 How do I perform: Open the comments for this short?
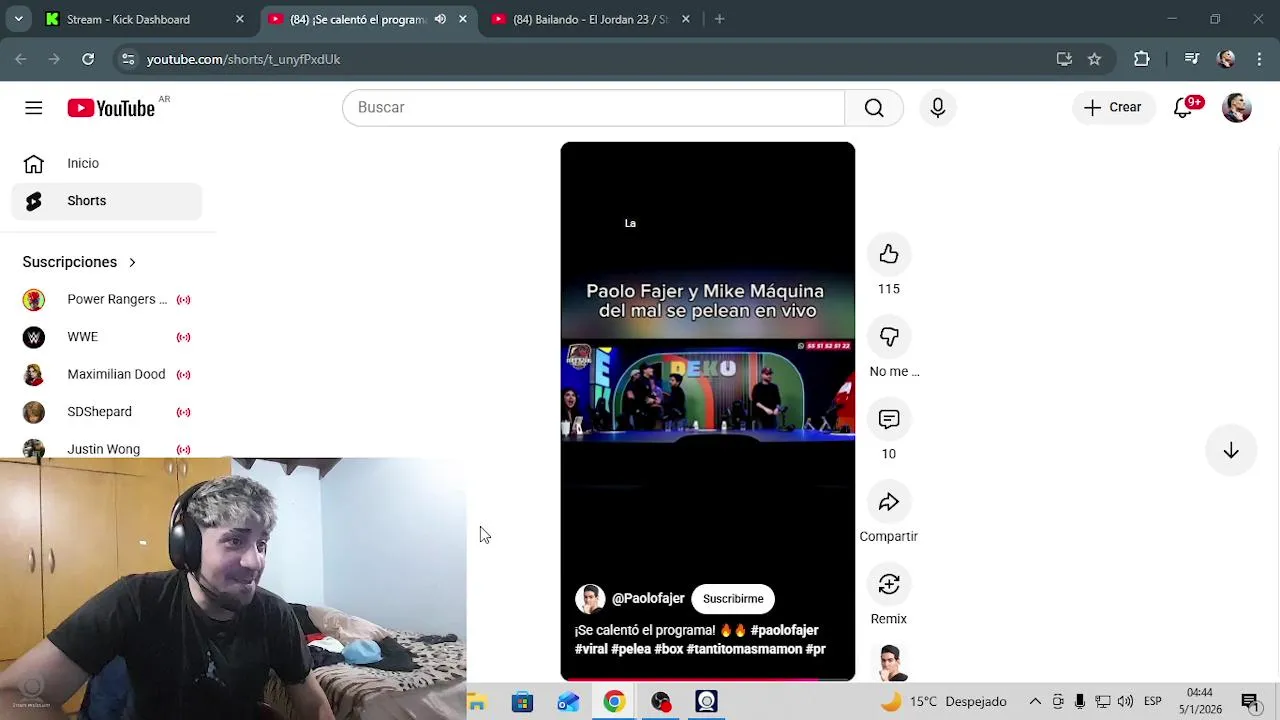pyautogui.click(x=889, y=419)
